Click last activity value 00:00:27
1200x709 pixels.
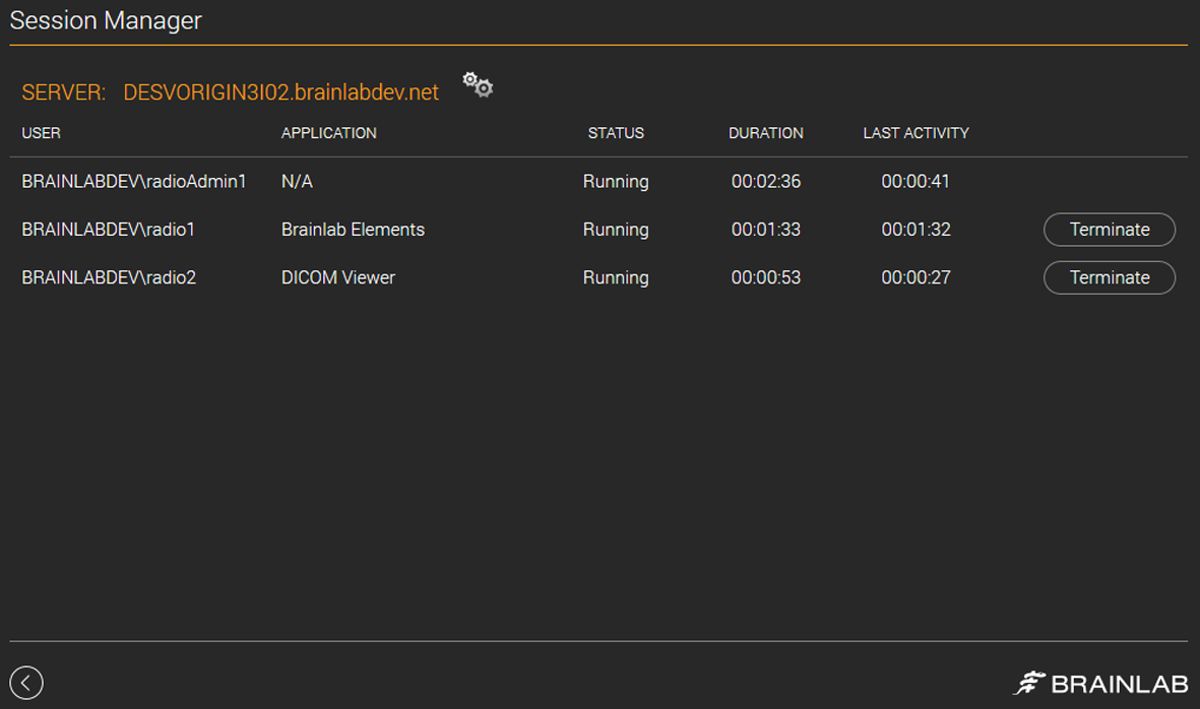(916, 278)
